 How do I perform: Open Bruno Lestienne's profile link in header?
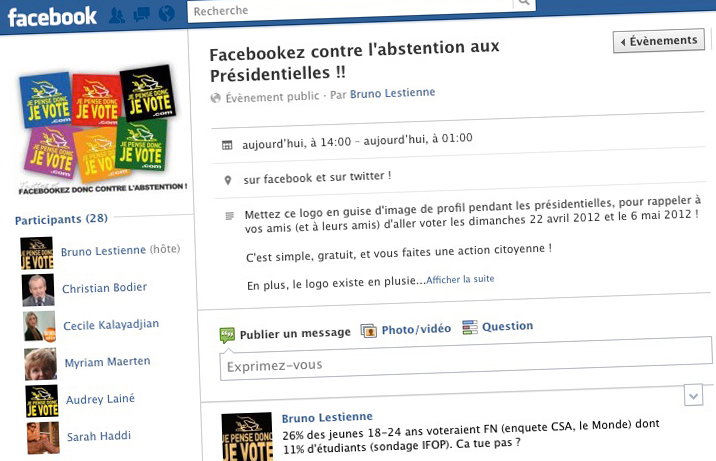[392, 93]
